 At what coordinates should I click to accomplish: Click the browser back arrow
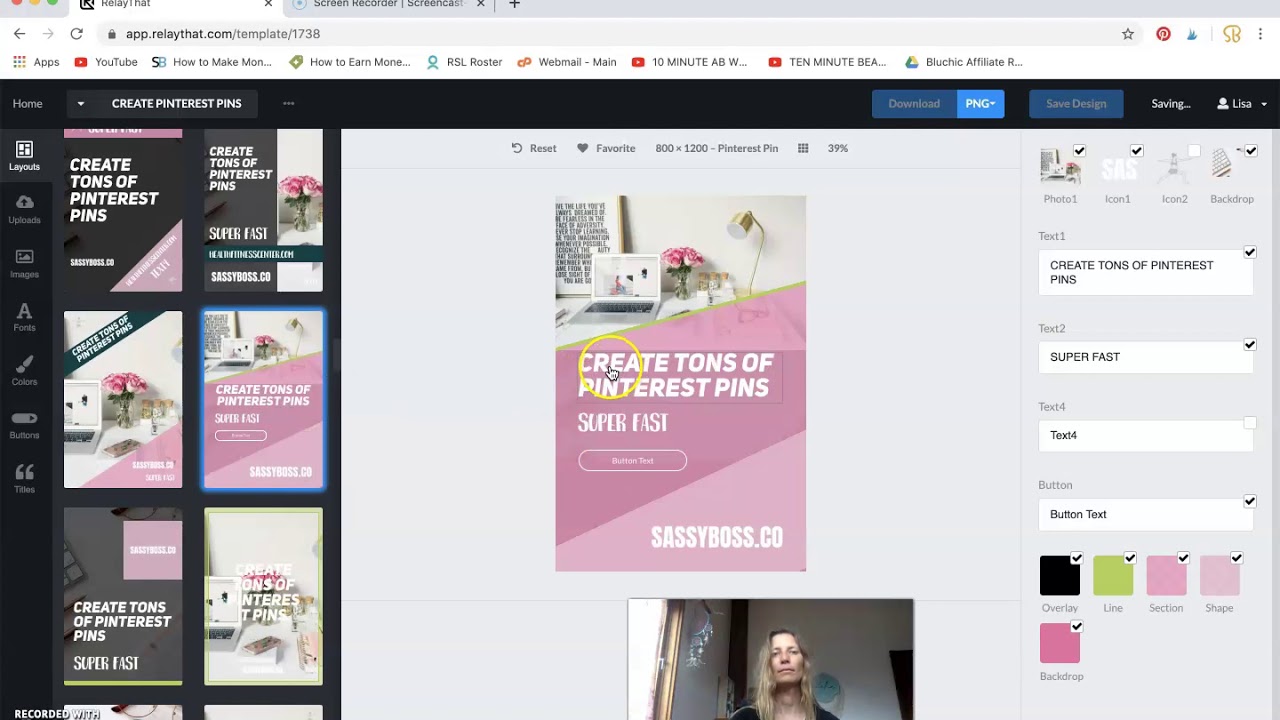(19, 34)
